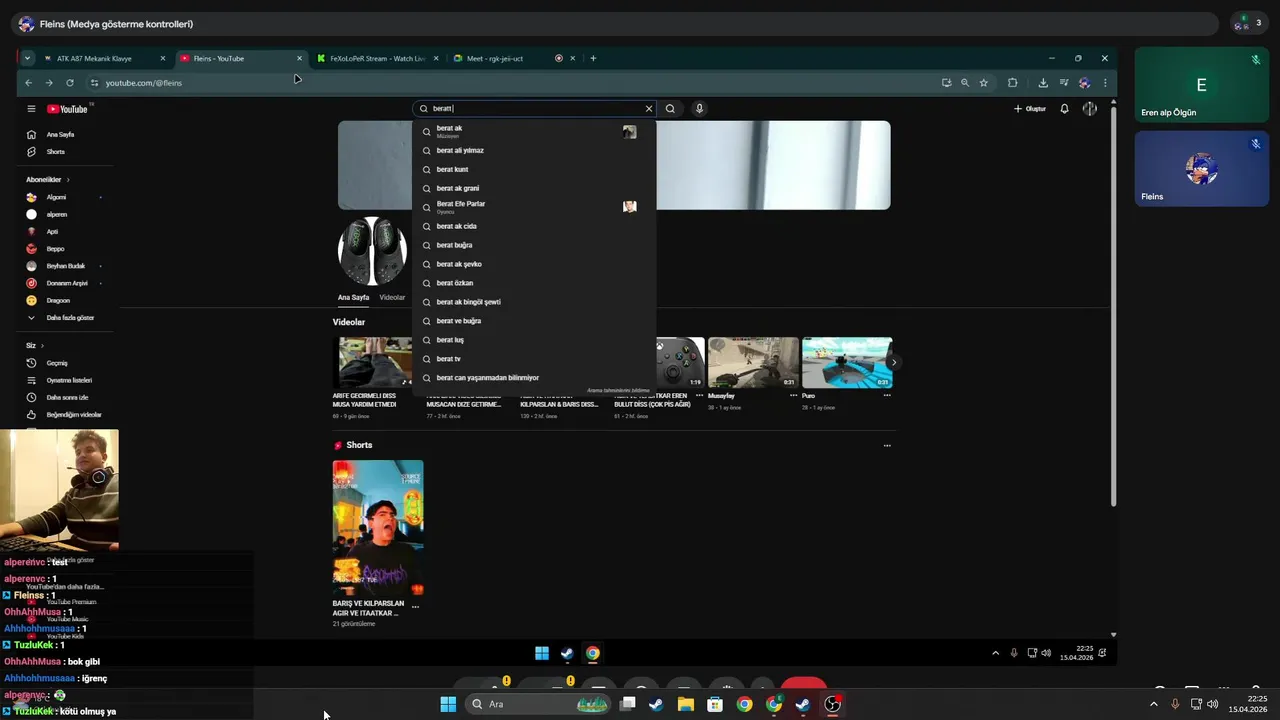This screenshot has height=720, width=1280.
Task: Select suggestion 'berat ak' Müzisyen
Action: (534, 131)
